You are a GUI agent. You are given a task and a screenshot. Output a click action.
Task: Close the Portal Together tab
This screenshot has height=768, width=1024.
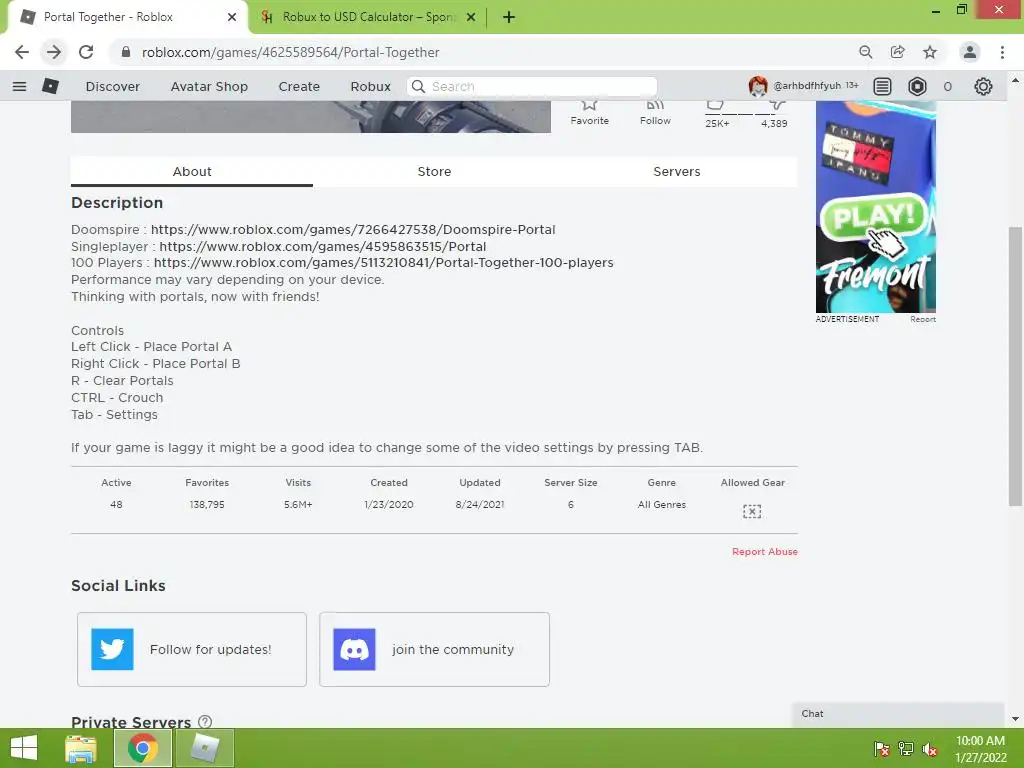click(232, 17)
